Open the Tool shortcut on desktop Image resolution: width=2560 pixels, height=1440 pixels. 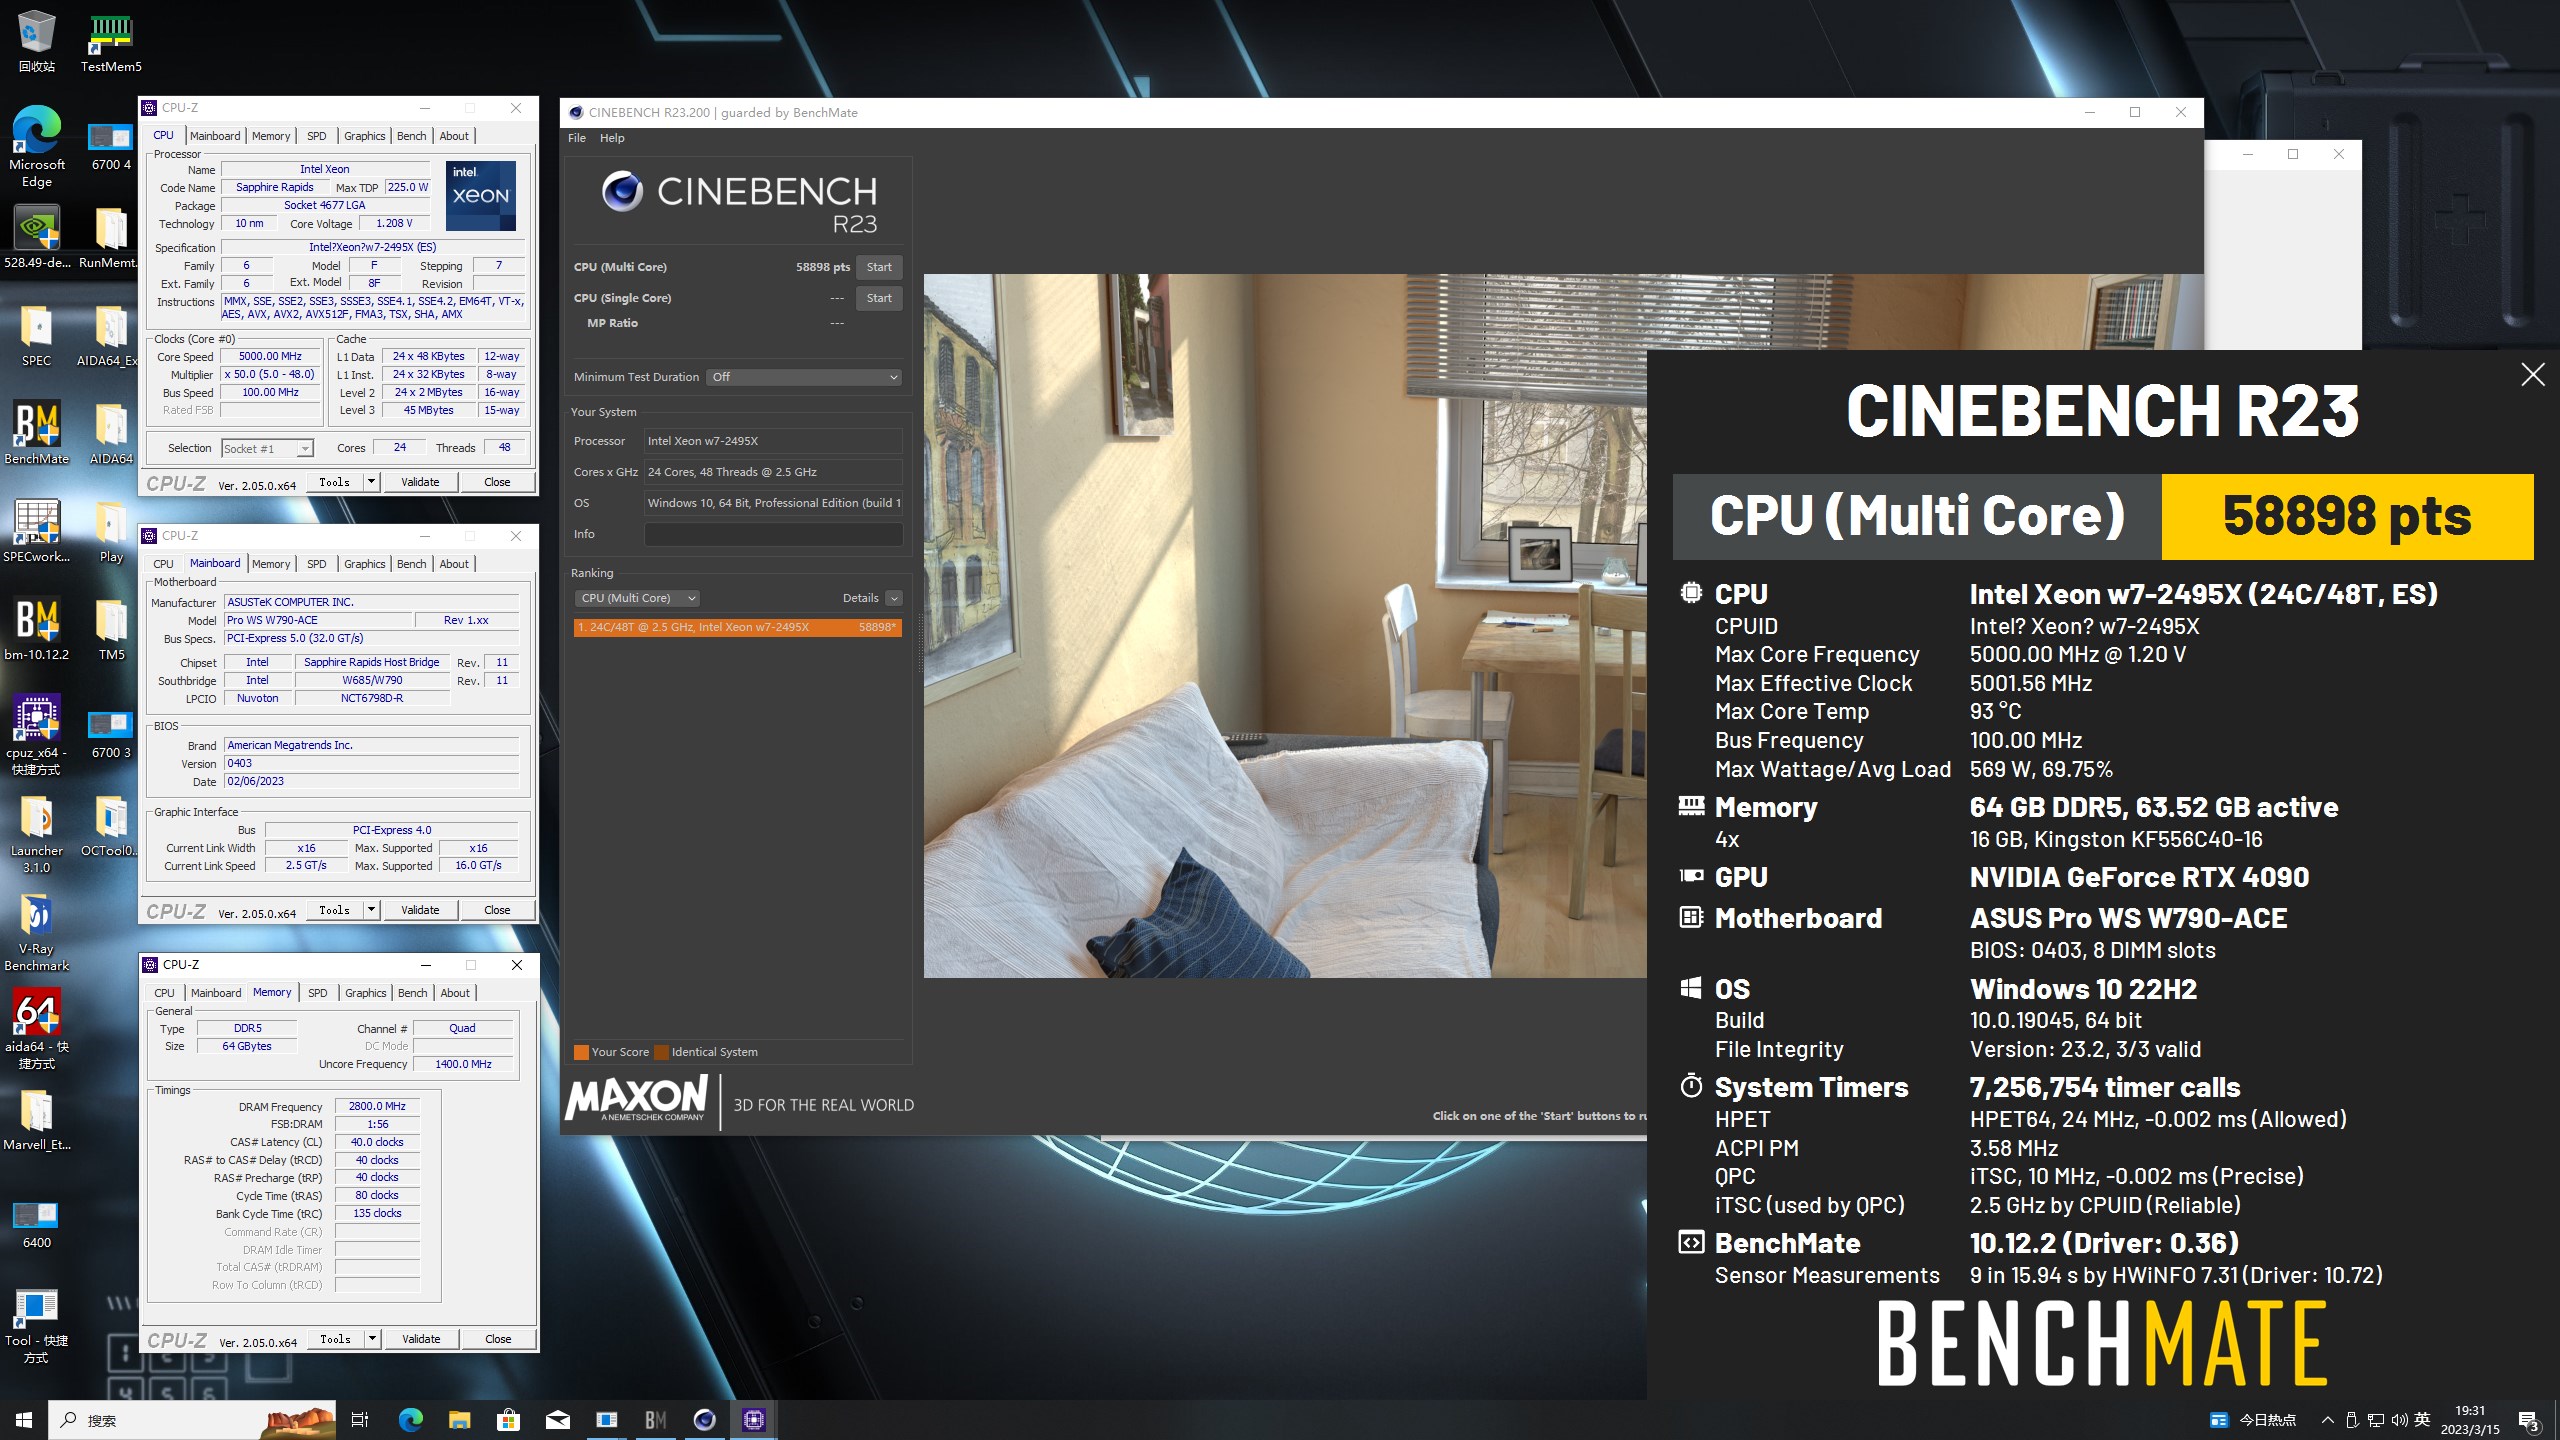[36, 1324]
